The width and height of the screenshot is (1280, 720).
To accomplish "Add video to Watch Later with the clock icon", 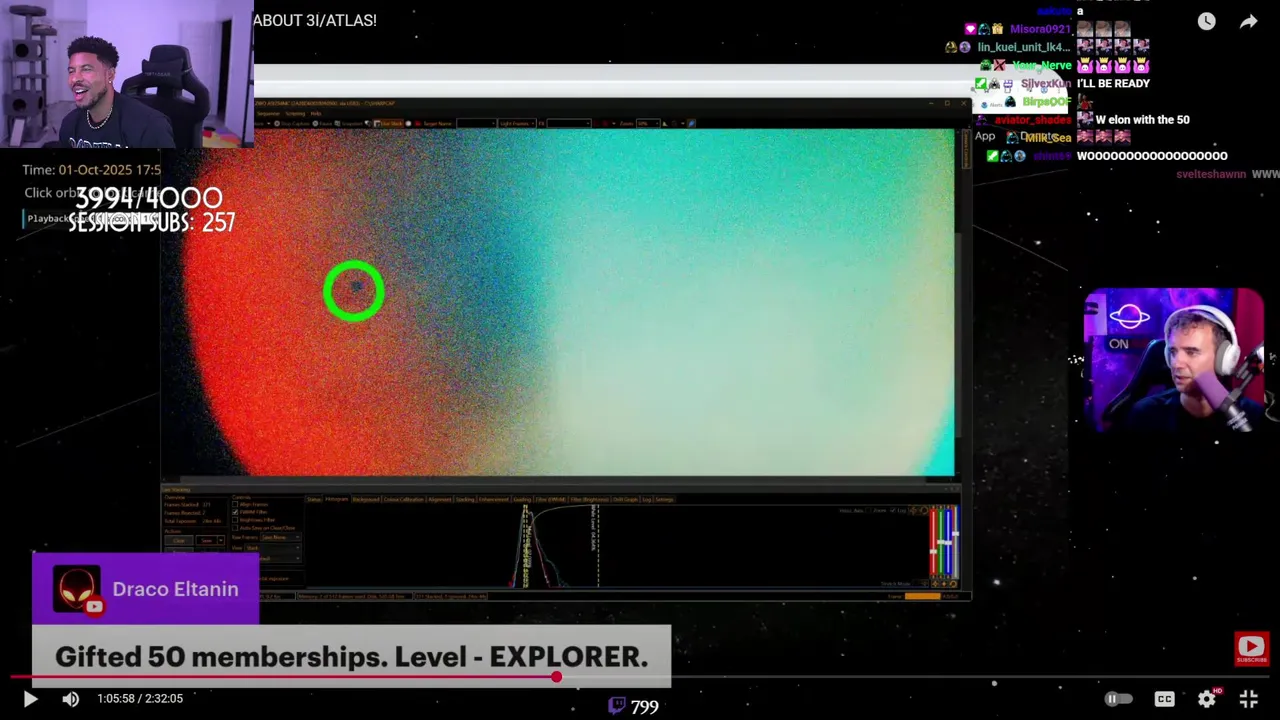I will [x=1207, y=21].
